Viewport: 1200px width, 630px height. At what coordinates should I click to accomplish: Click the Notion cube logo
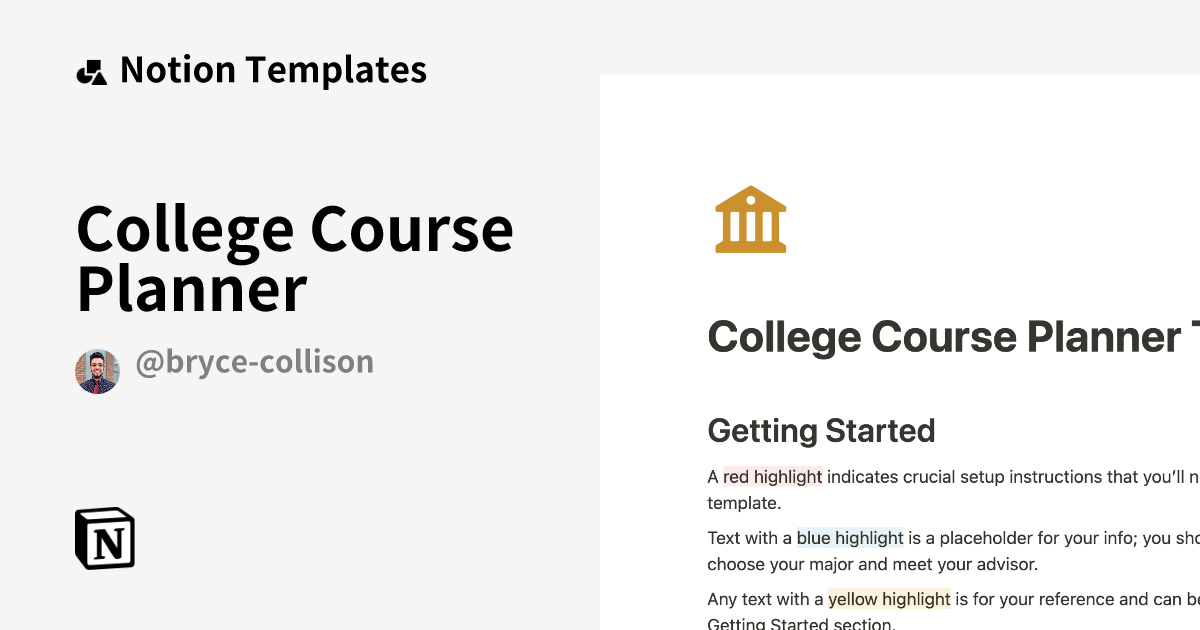click(105, 538)
